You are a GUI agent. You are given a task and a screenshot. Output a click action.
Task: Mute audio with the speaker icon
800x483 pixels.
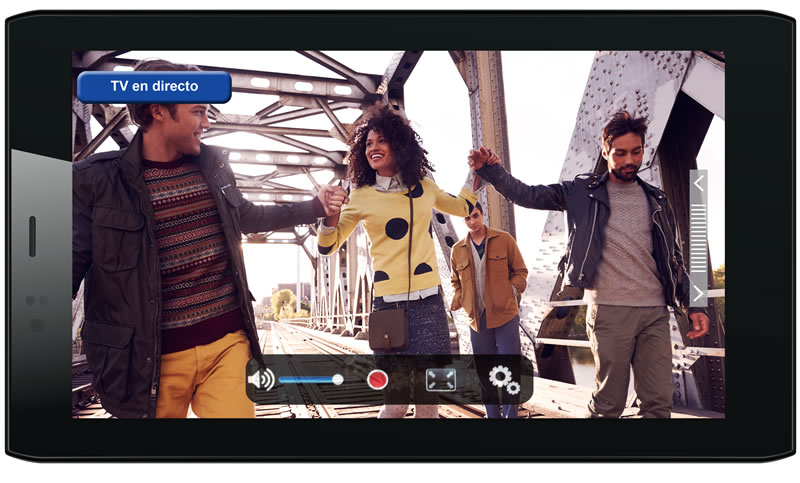click(261, 379)
